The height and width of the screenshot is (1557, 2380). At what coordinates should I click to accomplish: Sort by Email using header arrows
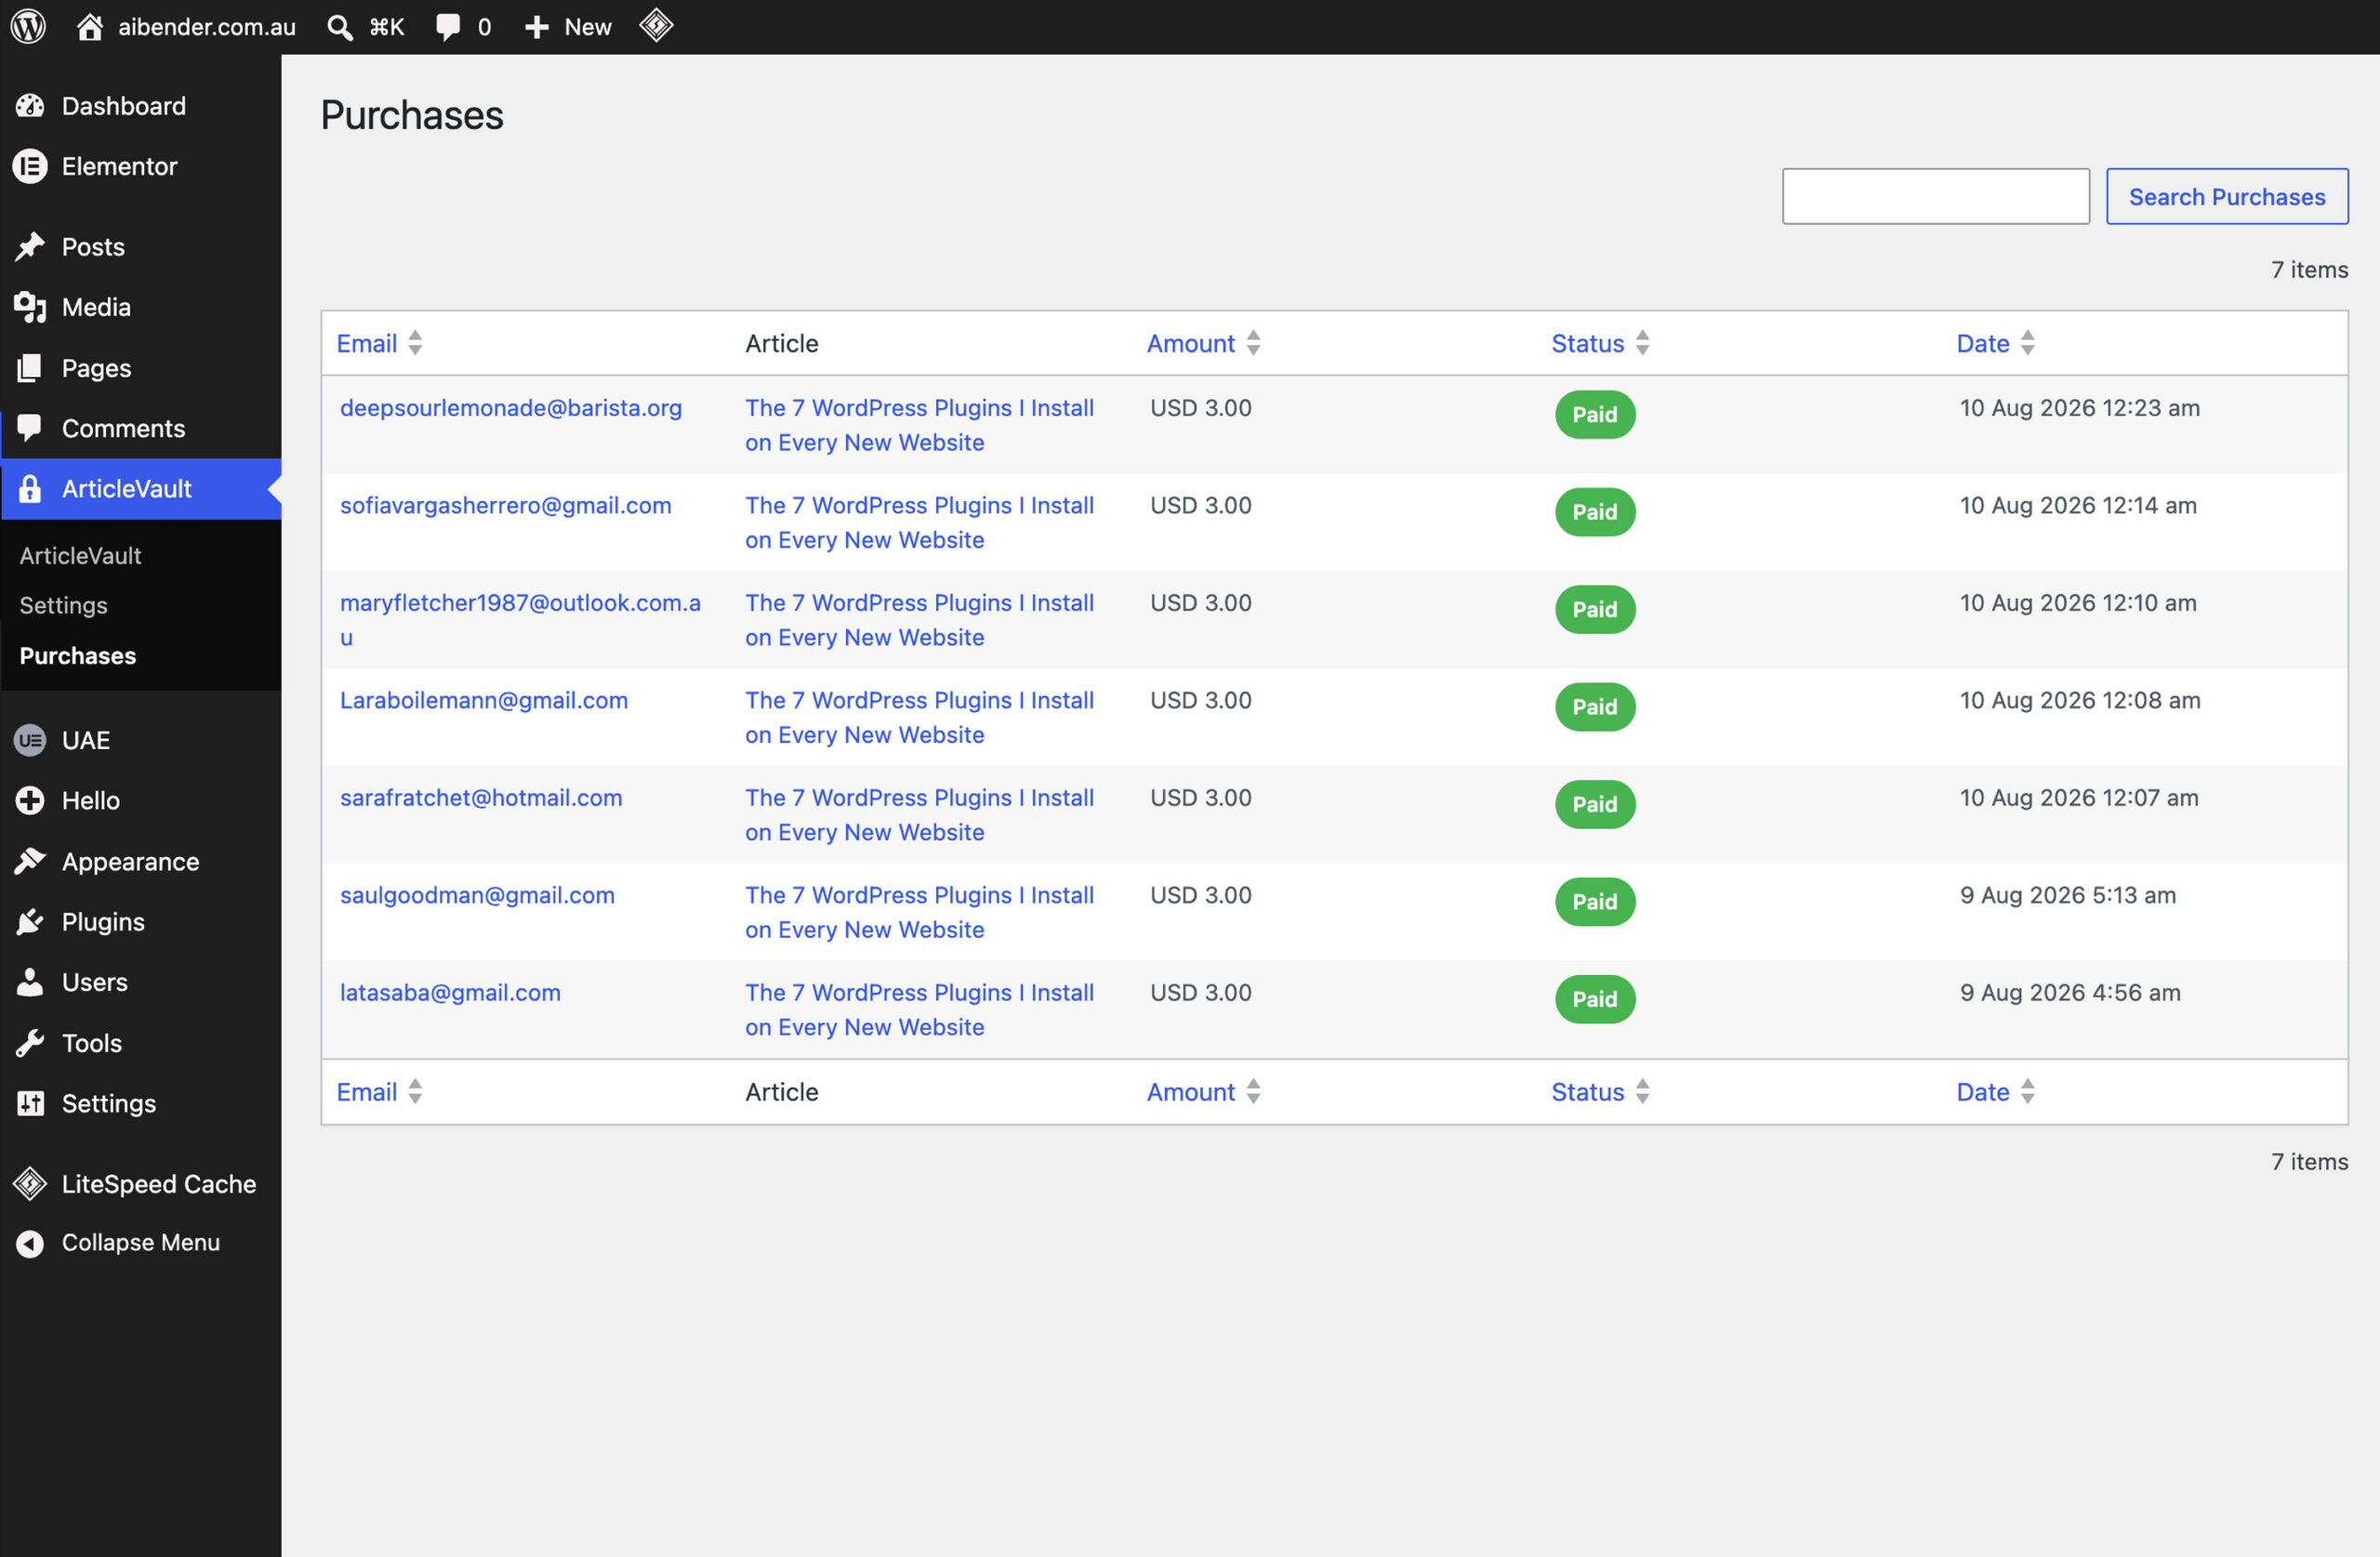[x=415, y=343]
